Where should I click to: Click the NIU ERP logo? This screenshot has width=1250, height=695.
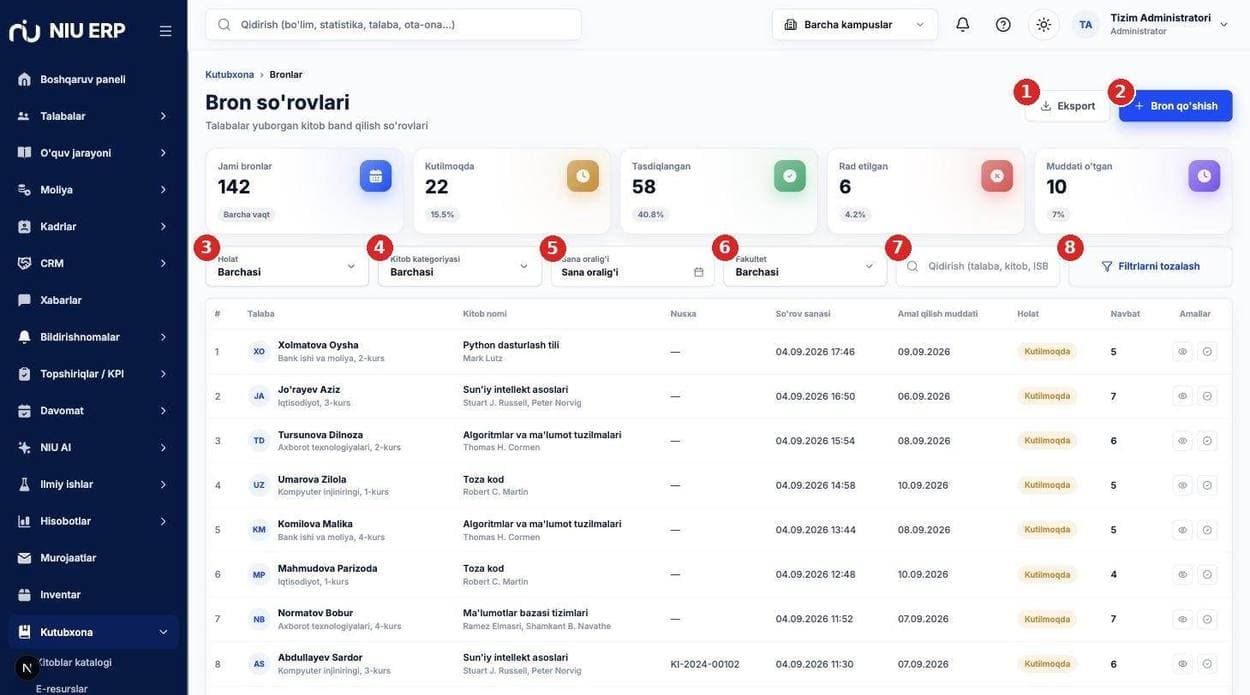click(67, 30)
